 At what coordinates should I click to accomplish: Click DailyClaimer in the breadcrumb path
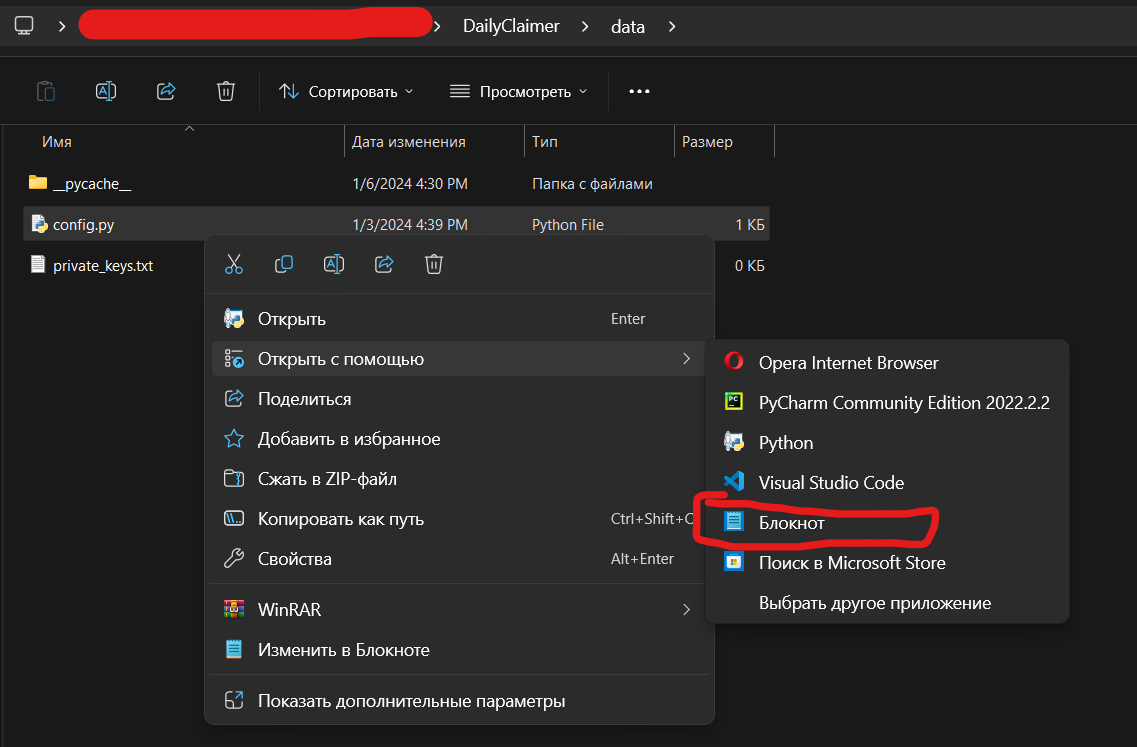(x=512, y=26)
